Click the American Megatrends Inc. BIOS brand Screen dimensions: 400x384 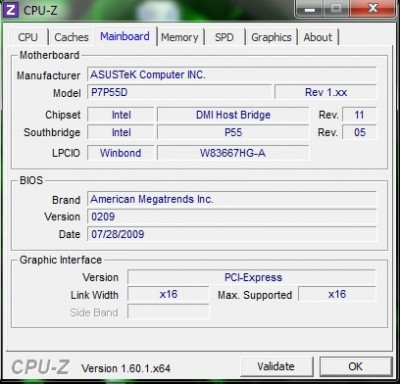tap(232, 199)
